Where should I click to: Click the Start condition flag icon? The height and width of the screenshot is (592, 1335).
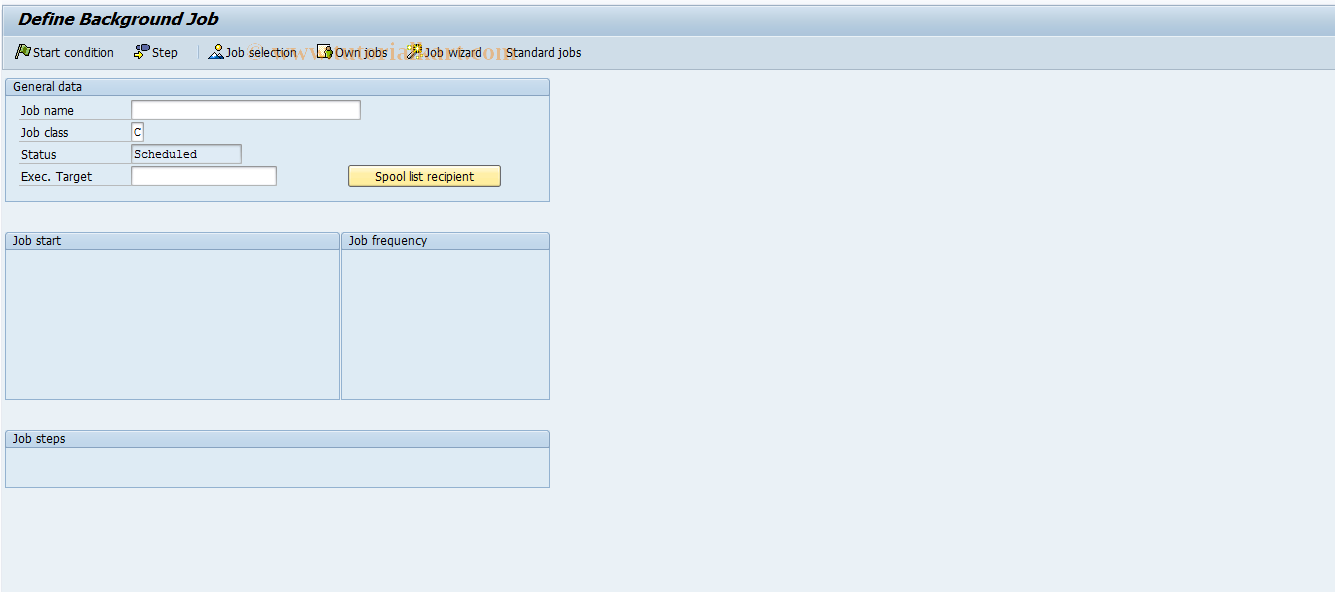(x=23, y=52)
